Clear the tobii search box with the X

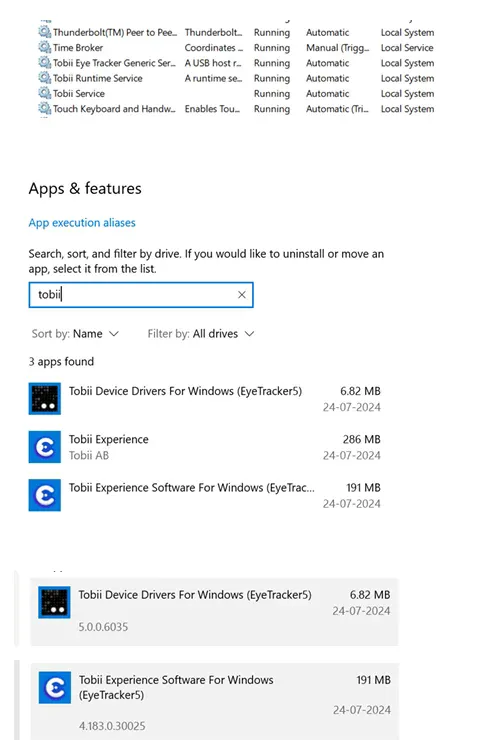242,295
